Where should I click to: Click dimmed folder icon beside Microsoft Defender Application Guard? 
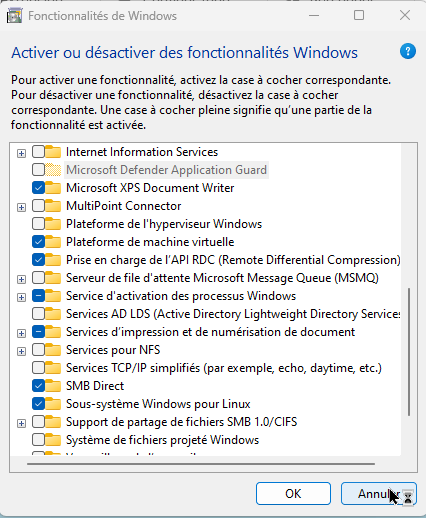click(x=53, y=170)
